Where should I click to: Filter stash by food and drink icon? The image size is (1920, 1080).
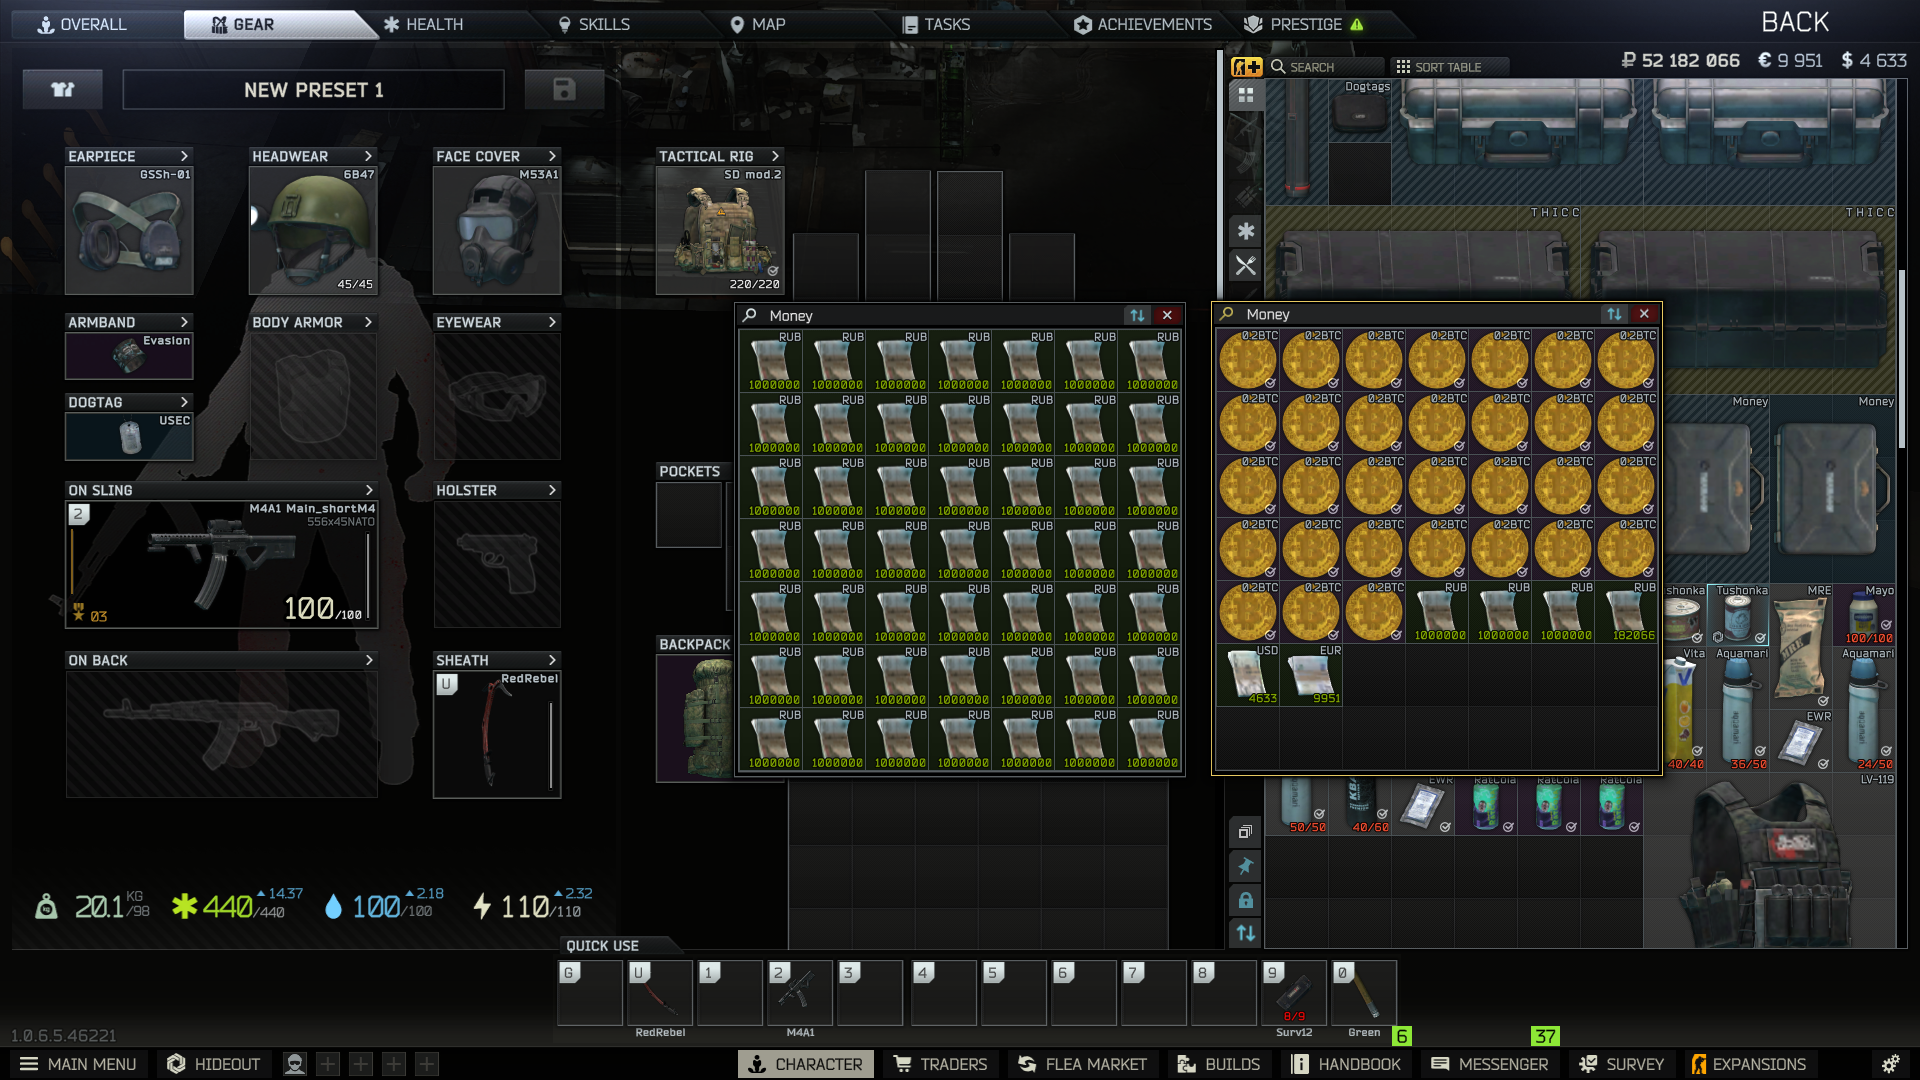click(x=1246, y=265)
